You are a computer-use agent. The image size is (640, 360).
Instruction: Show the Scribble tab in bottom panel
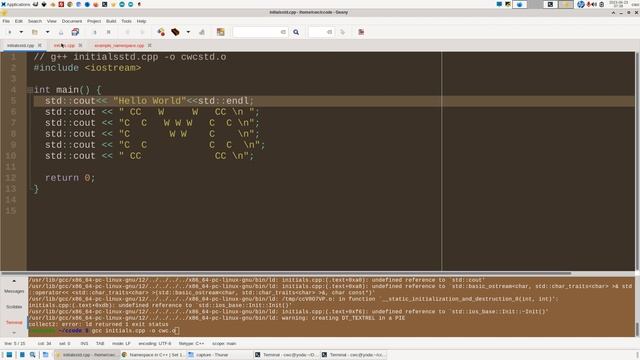[14, 307]
